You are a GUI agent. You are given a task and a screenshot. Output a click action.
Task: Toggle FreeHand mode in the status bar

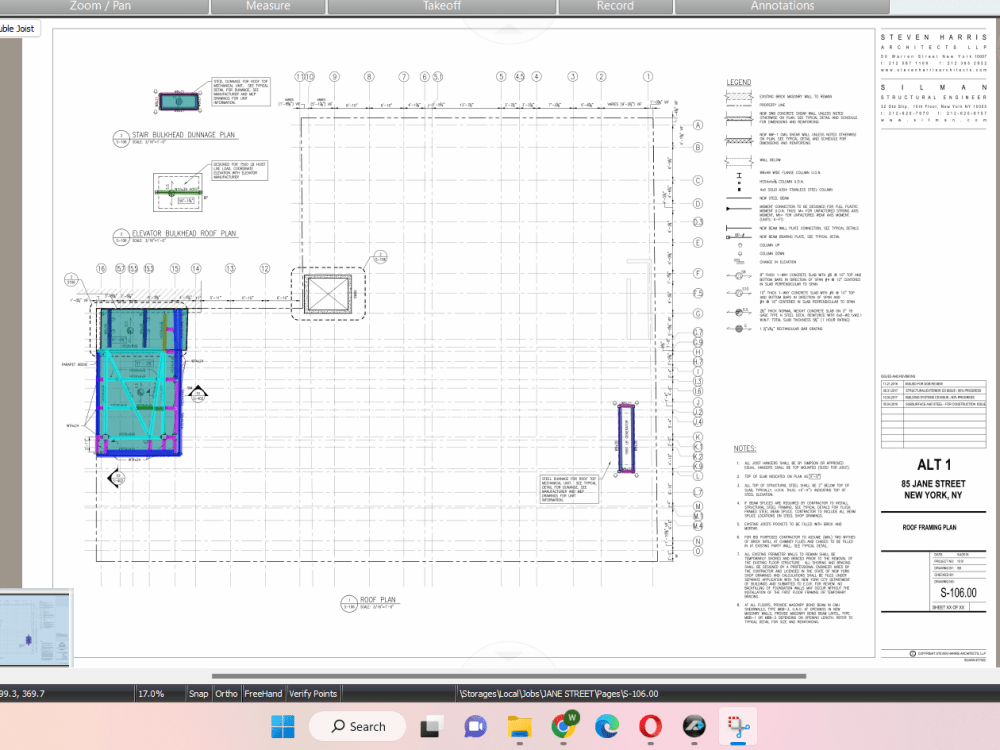point(263,693)
